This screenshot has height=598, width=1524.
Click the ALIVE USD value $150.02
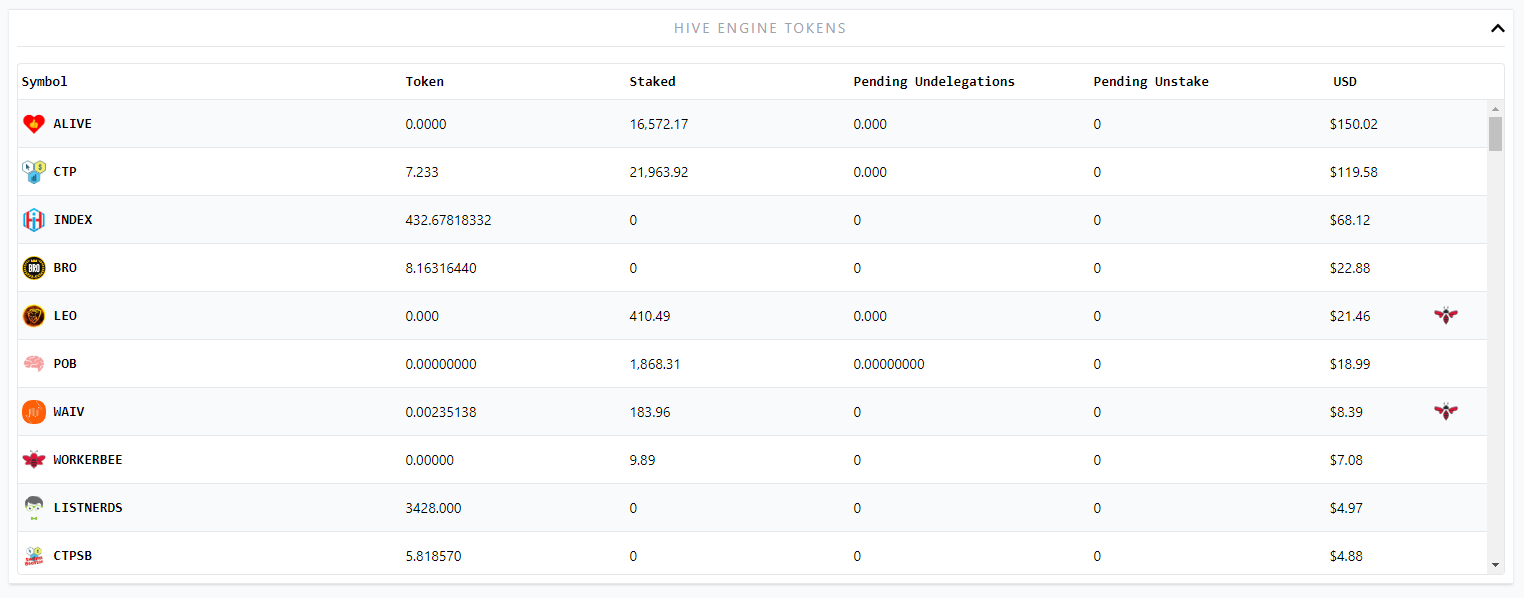coord(1354,124)
